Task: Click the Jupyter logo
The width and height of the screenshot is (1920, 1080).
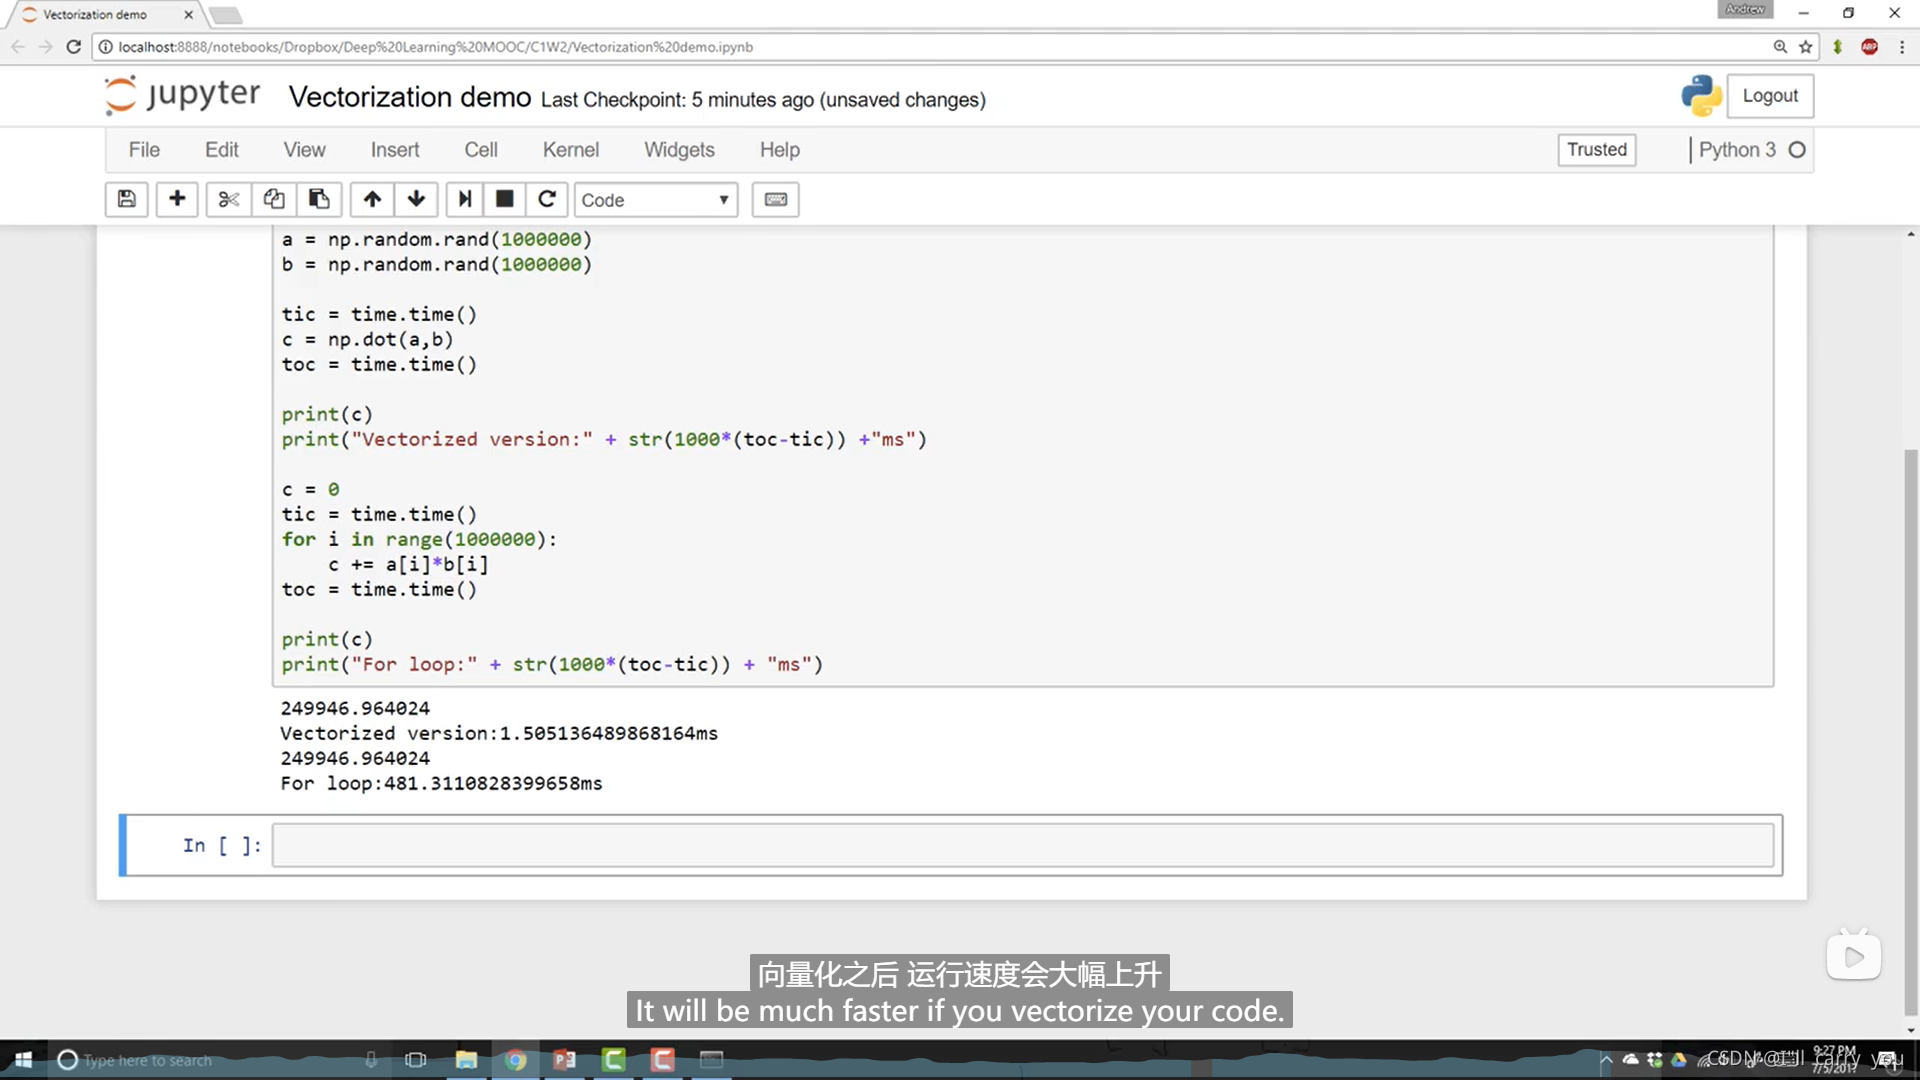Action: point(183,95)
